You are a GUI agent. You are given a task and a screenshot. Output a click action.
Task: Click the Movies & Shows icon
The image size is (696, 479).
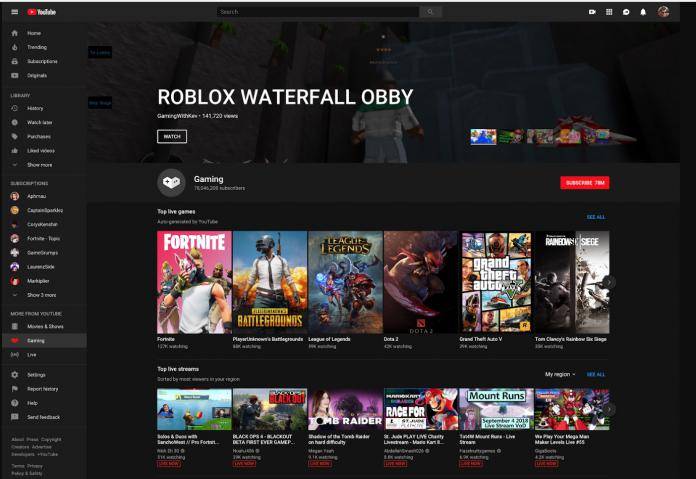click(x=15, y=326)
